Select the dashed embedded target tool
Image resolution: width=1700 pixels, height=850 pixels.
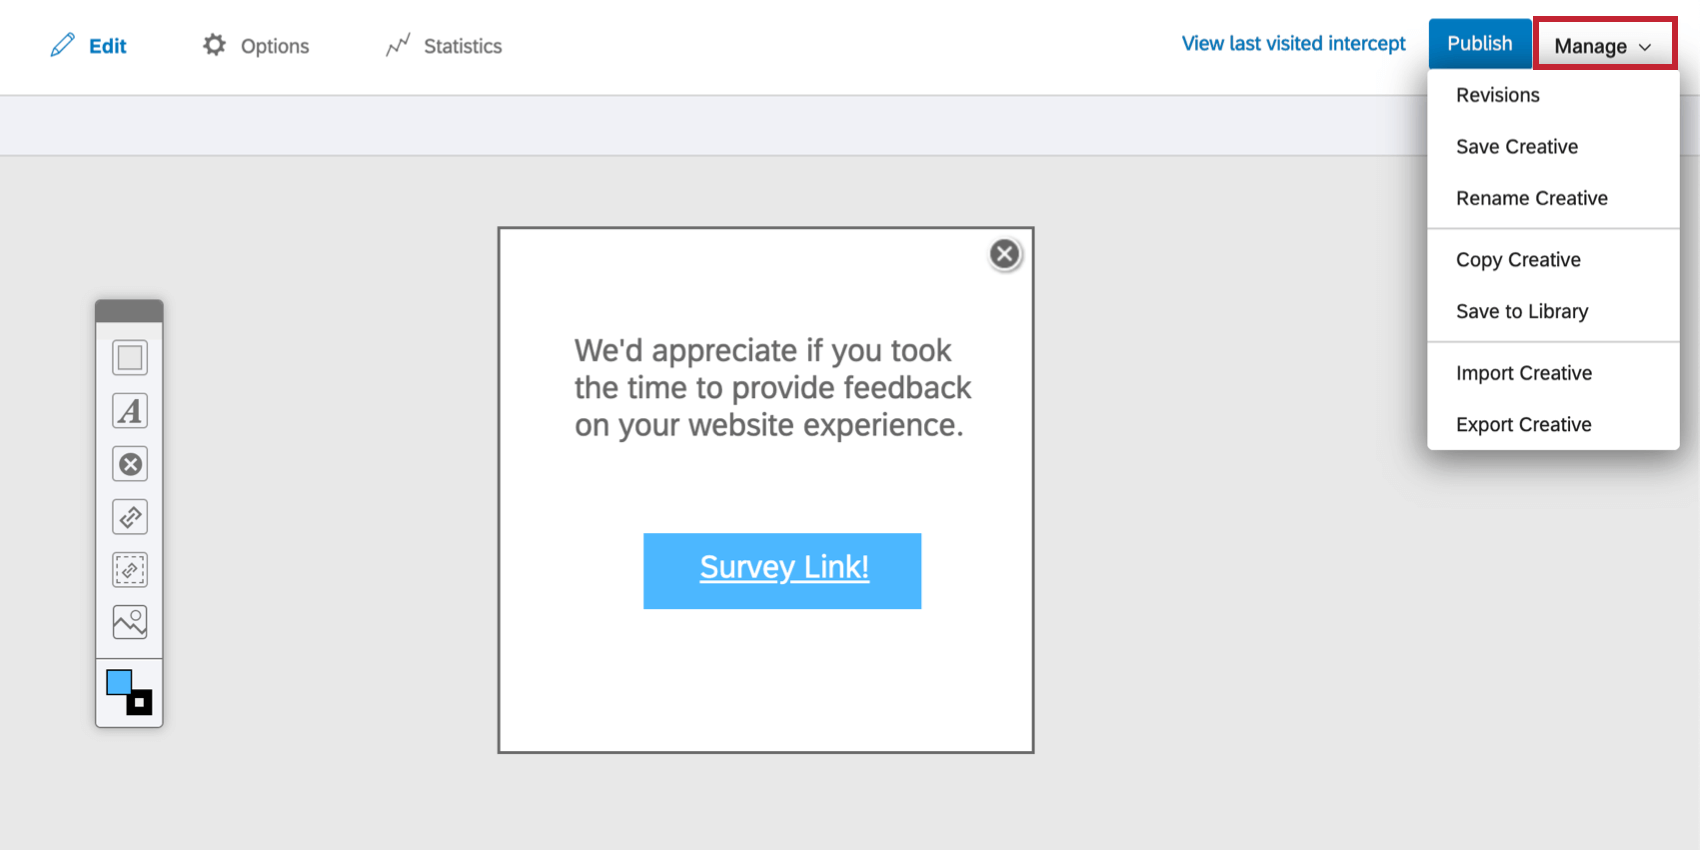(x=130, y=570)
